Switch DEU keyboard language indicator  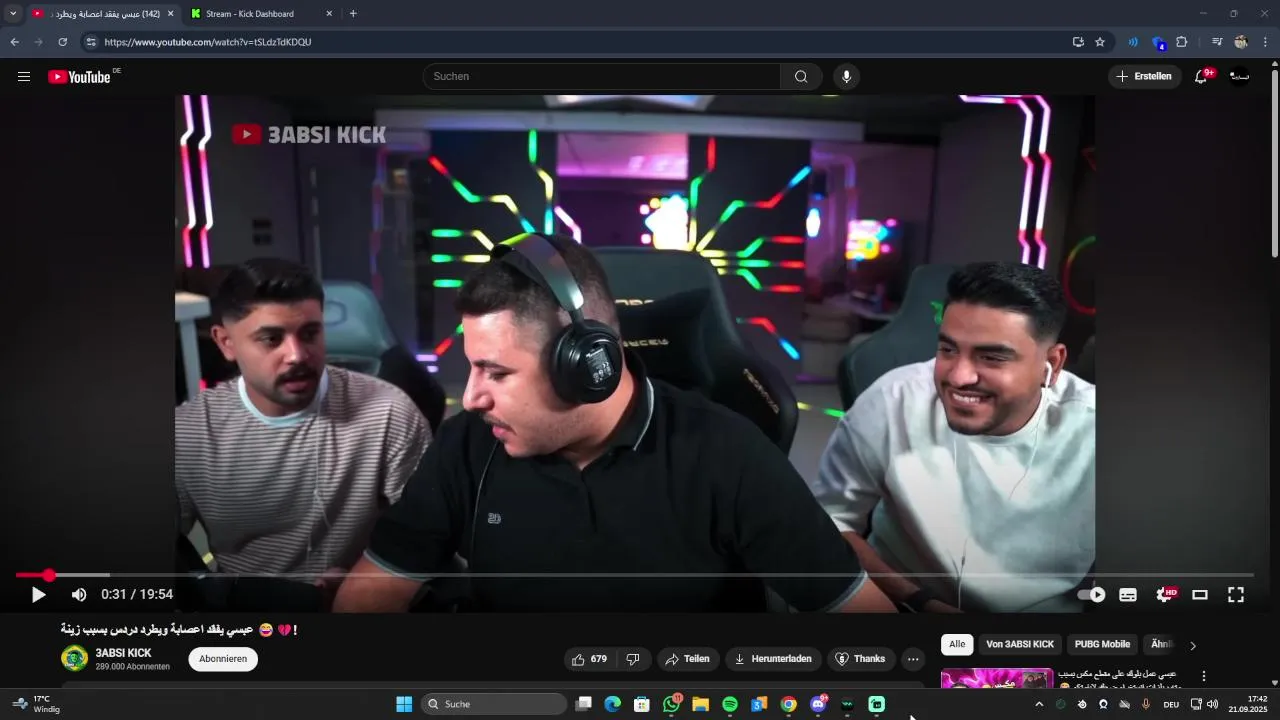(x=1171, y=704)
